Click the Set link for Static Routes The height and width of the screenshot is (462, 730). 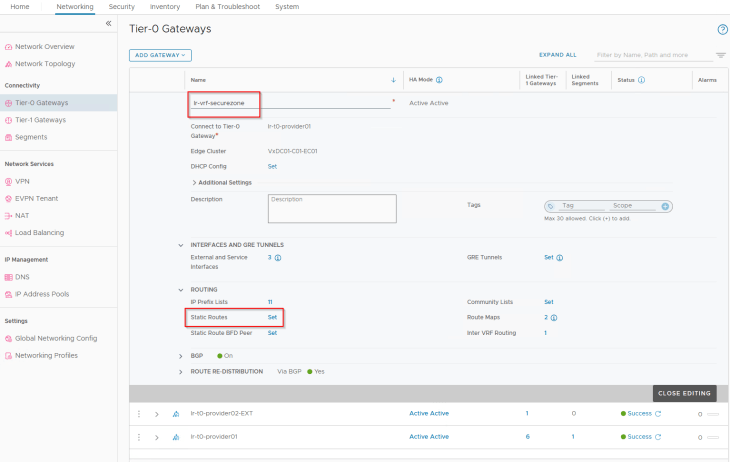click(272, 317)
